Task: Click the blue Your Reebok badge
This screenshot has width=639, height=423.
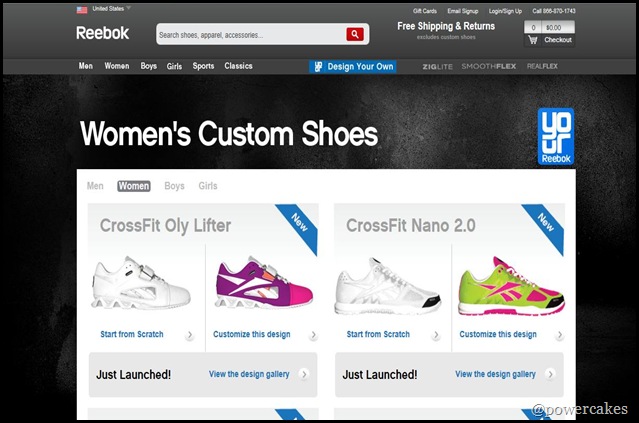Action: 556,137
